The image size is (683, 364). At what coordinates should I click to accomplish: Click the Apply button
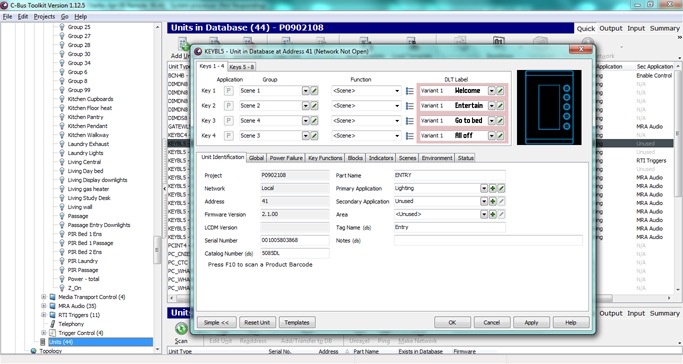pyautogui.click(x=531, y=323)
